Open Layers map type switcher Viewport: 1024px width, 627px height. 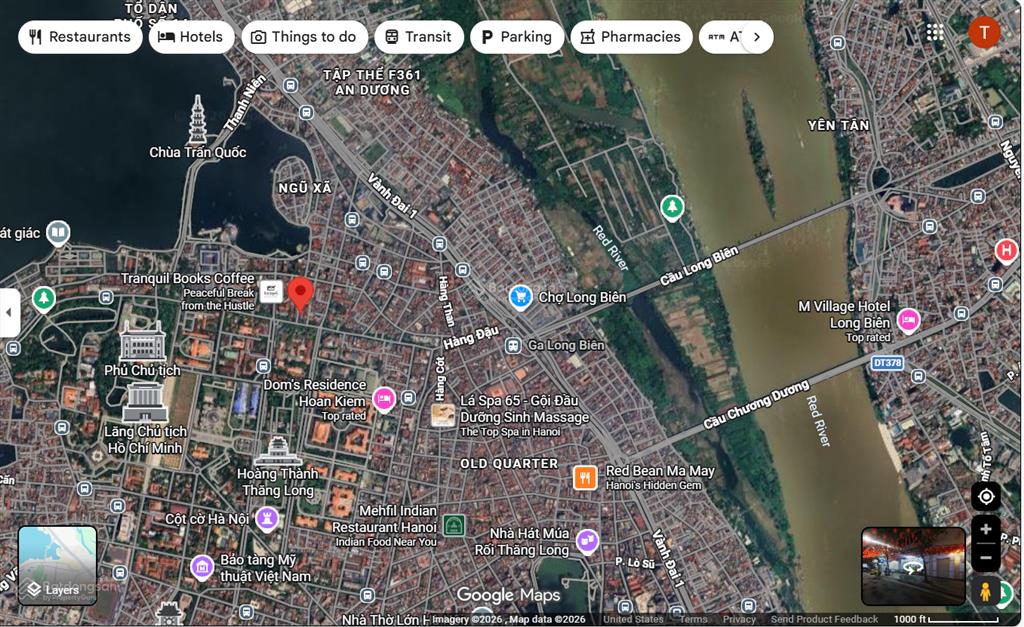click(57, 565)
